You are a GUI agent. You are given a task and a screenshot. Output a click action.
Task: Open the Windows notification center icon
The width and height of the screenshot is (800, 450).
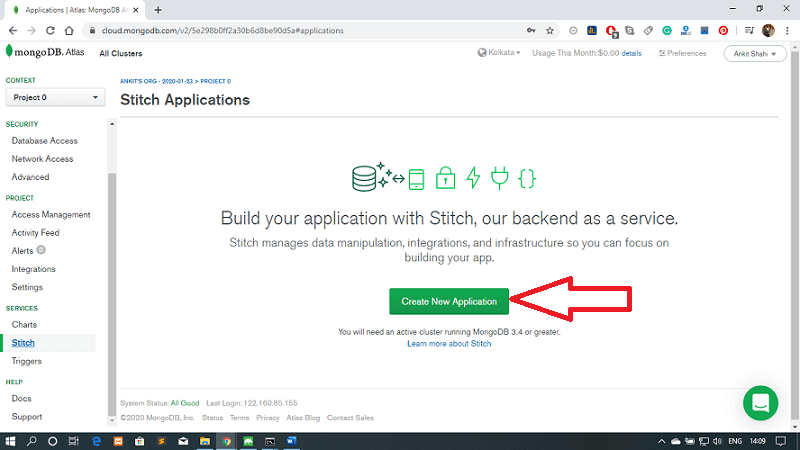click(781, 441)
